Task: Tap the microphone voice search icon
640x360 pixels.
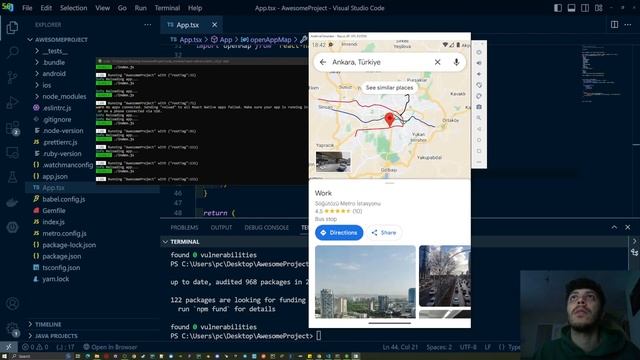Action: 456,62
